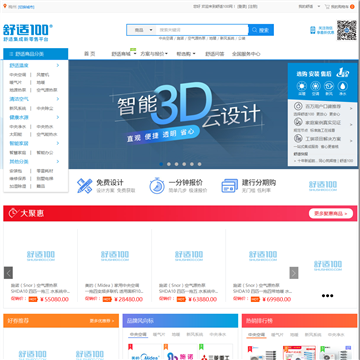The image size is (360, 360).
Task: Select the 采暖 sun icon in service panel
Action: pyautogui.click(x=302, y=87)
